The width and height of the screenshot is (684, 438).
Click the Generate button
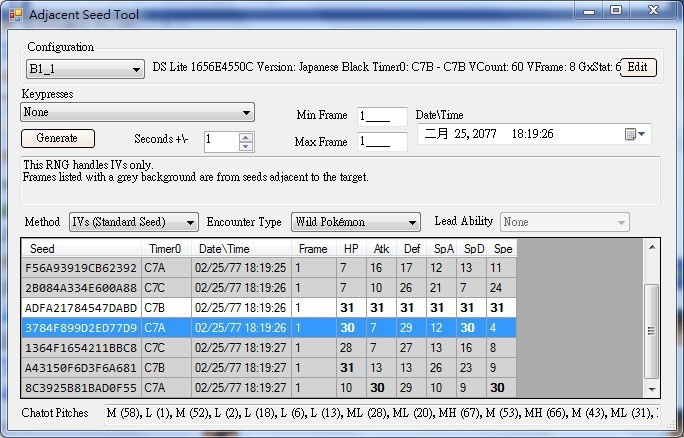click(58, 138)
